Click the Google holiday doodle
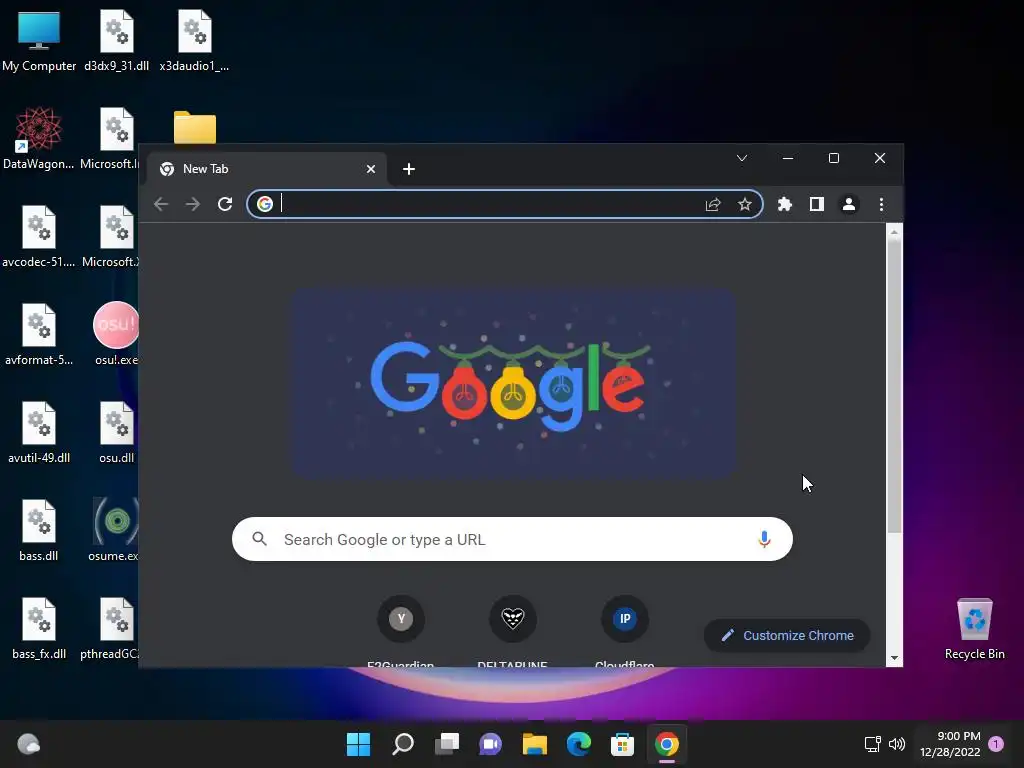 coord(513,384)
